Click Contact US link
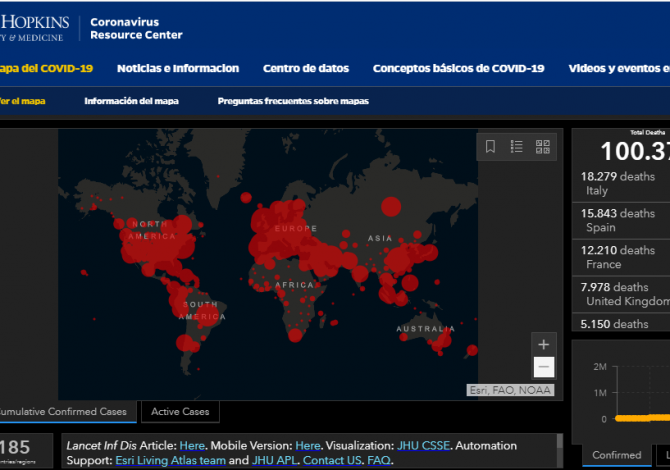The width and height of the screenshot is (670, 470). click(x=332, y=461)
